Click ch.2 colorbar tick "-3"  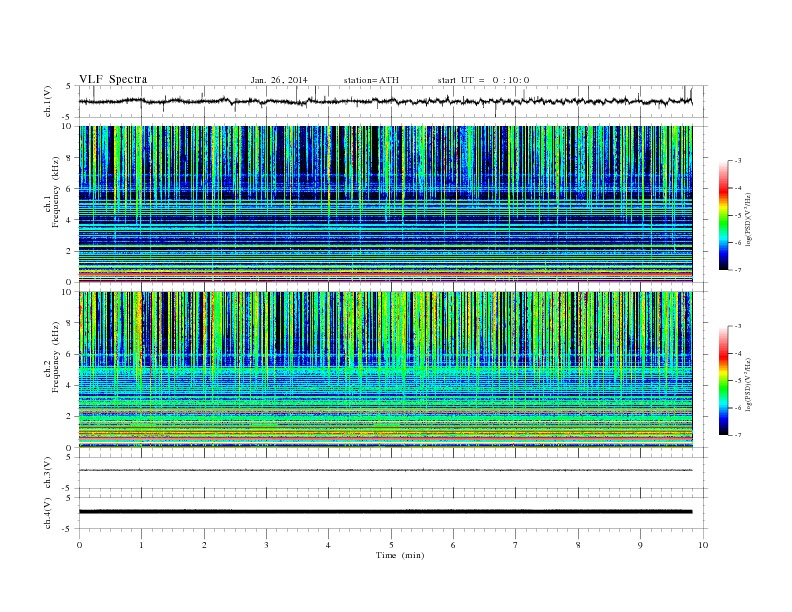[x=737, y=326]
